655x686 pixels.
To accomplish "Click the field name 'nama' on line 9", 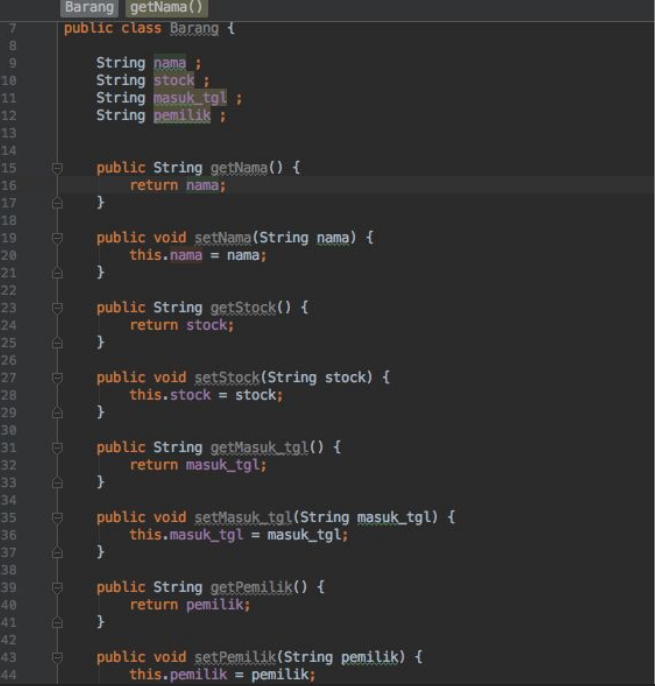I will [170, 63].
